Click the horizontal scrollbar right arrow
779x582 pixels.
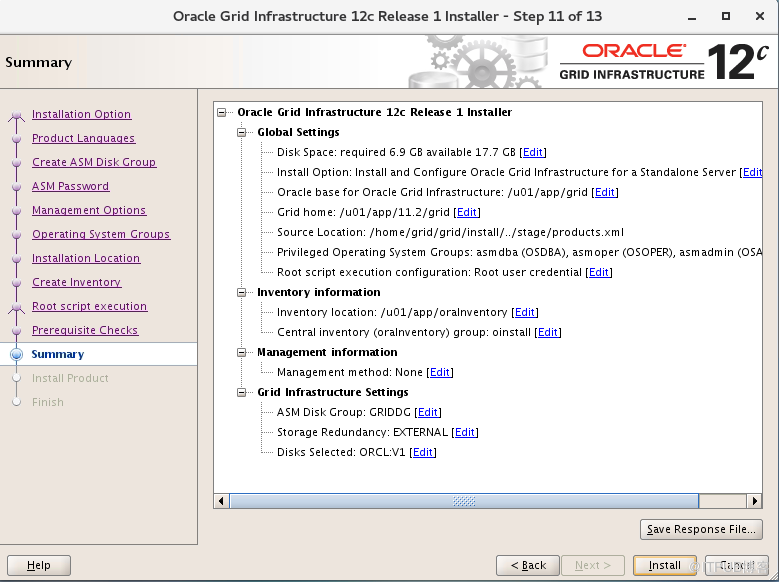pos(755,501)
